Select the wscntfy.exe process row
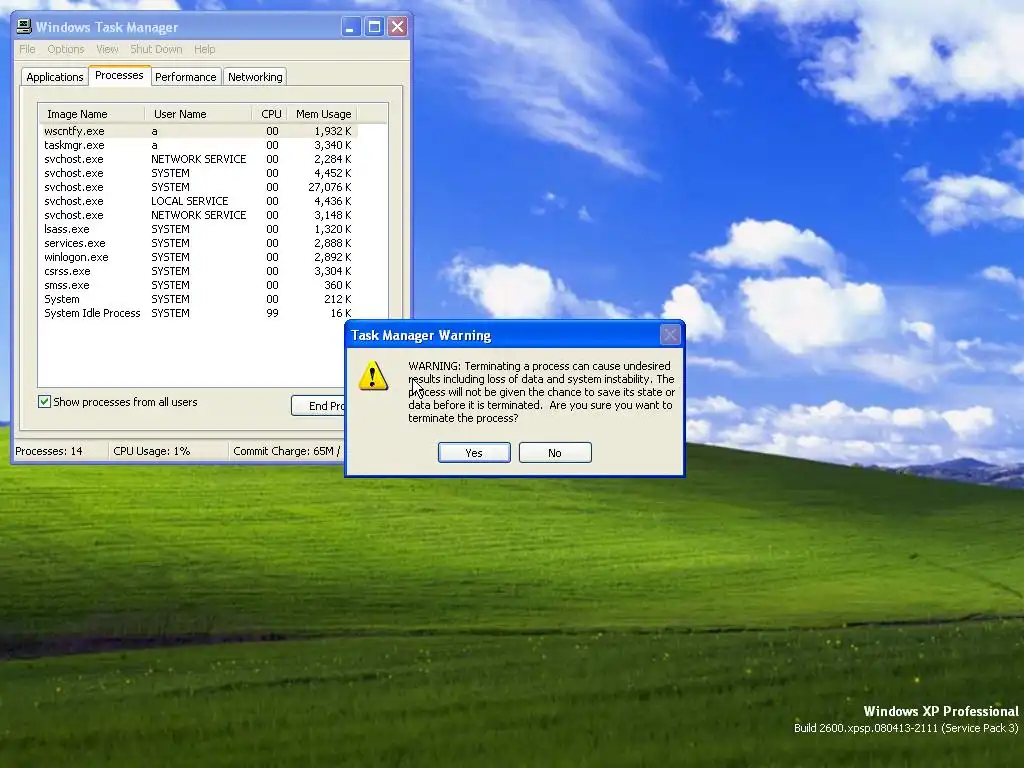This screenshot has width=1024, height=768. point(198,131)
